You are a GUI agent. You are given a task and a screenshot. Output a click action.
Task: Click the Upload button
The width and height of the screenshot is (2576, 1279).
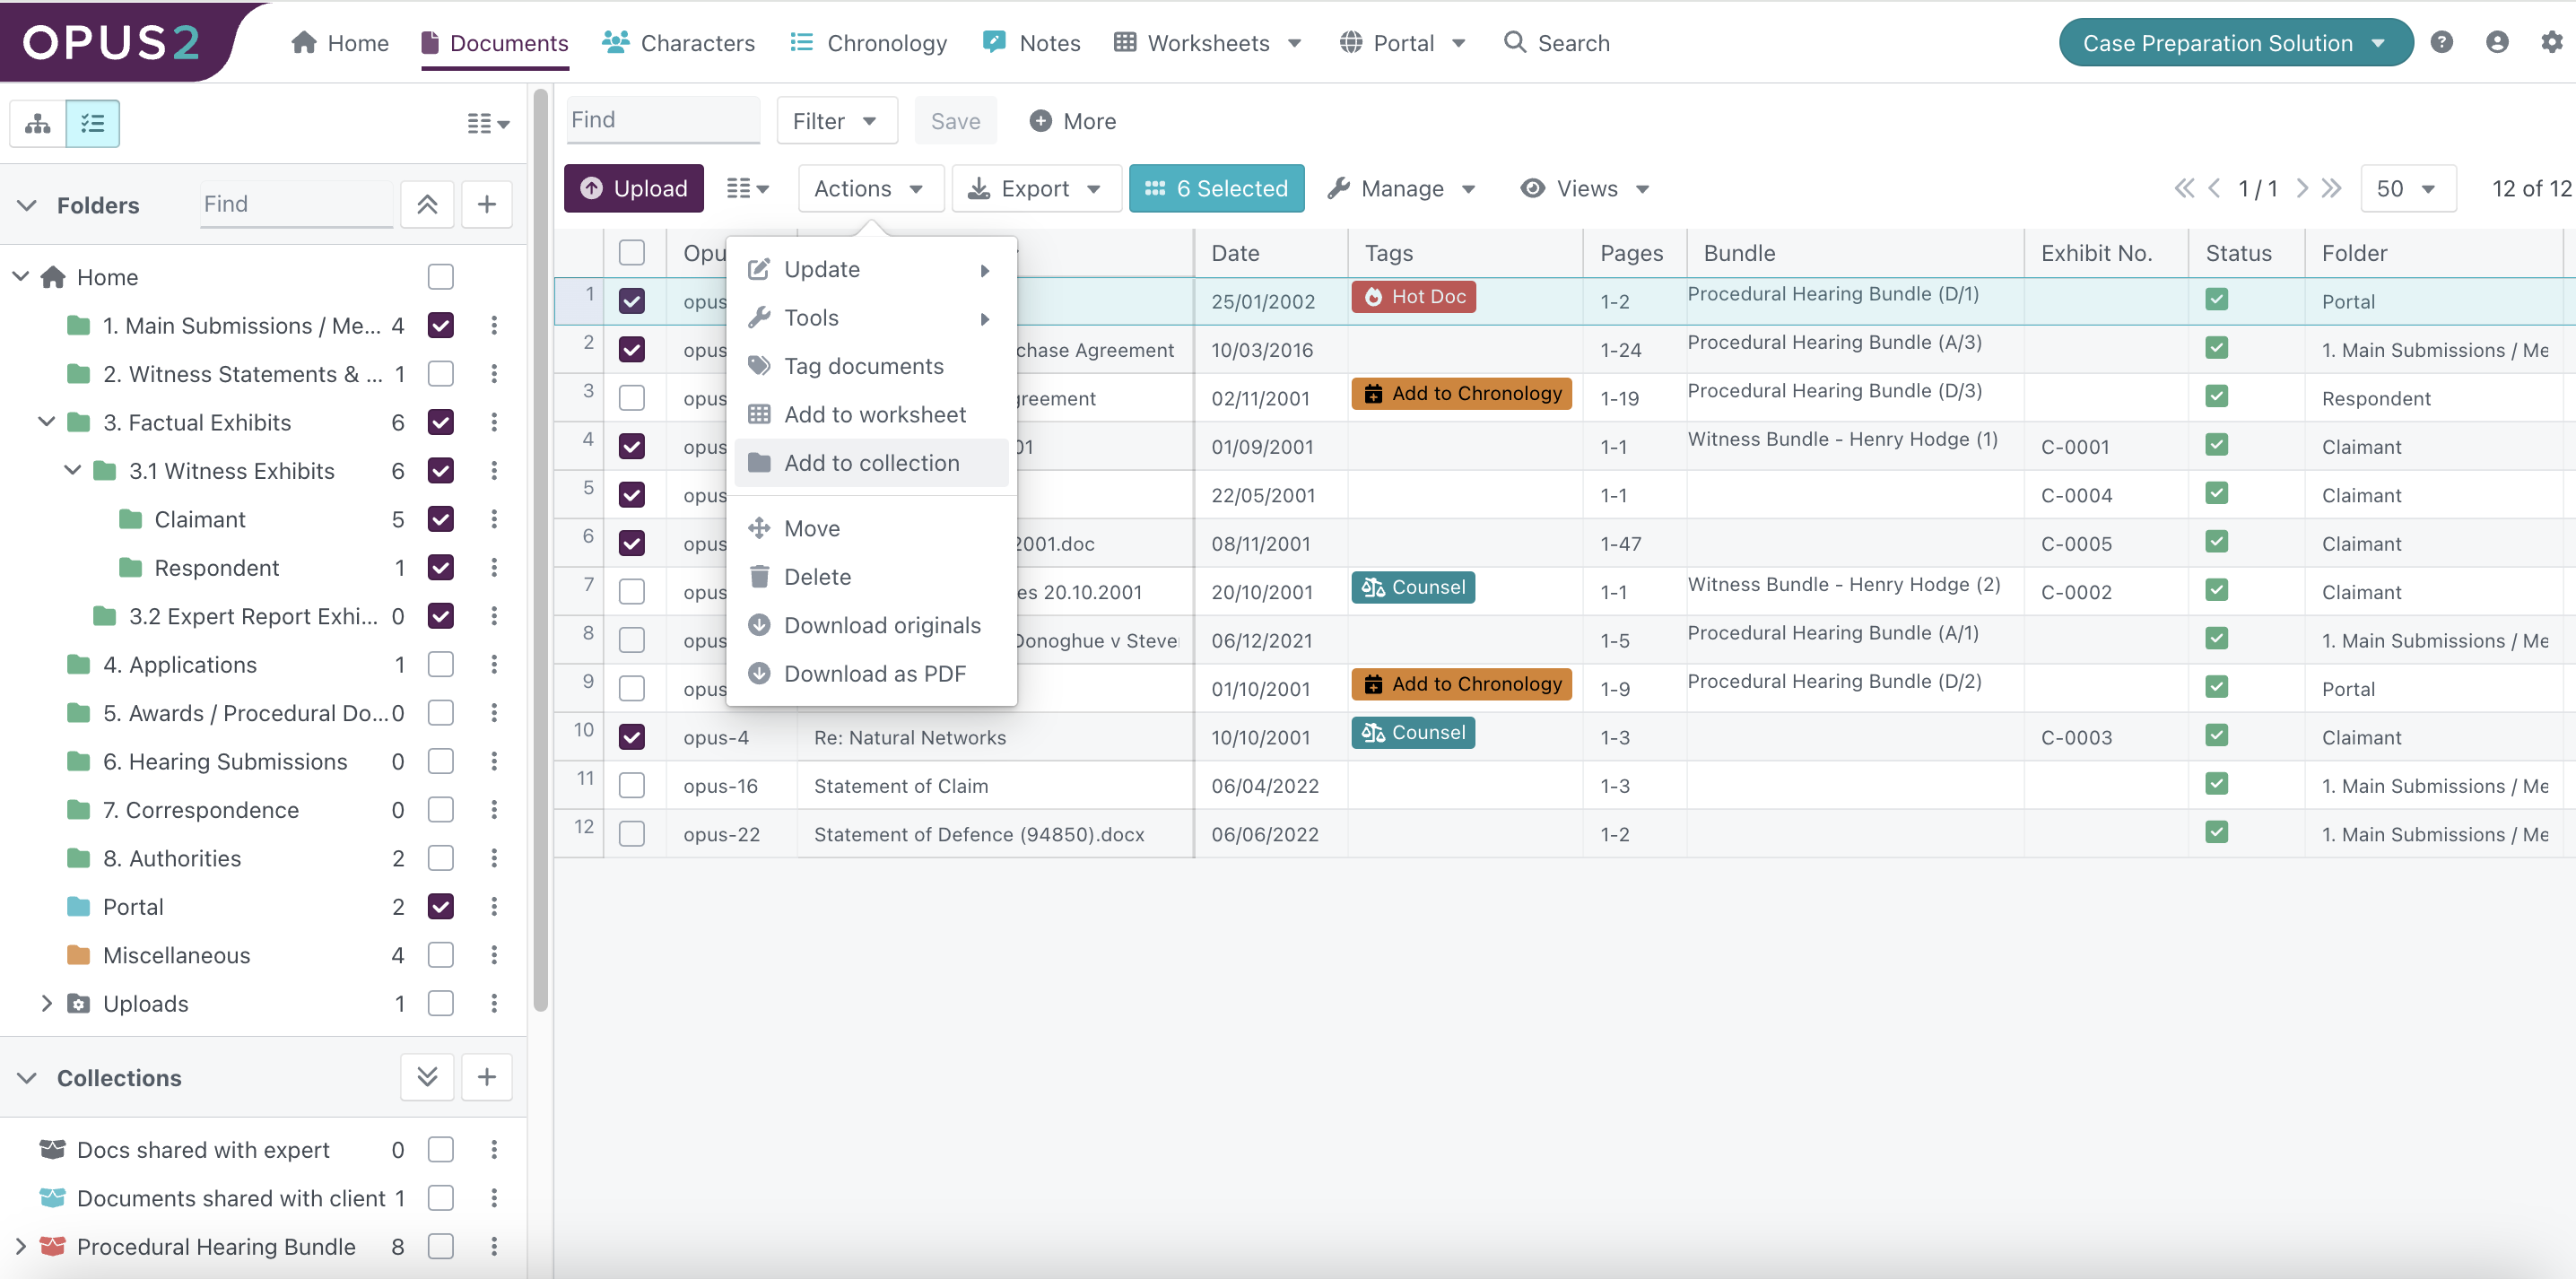634,188
